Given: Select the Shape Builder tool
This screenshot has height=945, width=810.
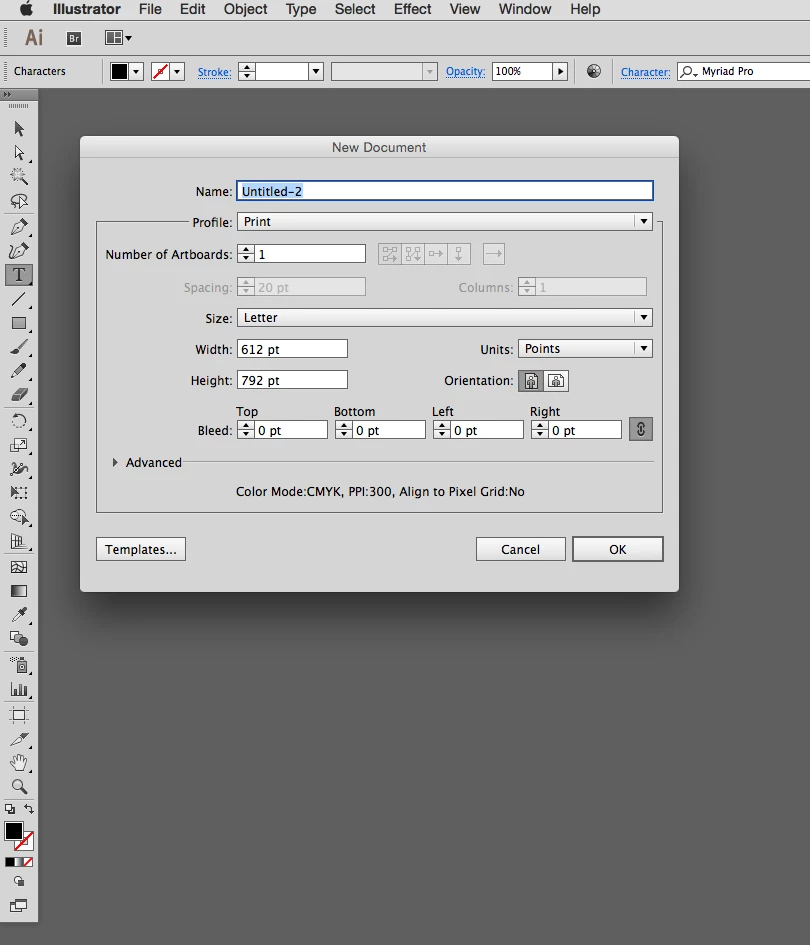Looking at the screenshot, I should click(x=19, y=516).
